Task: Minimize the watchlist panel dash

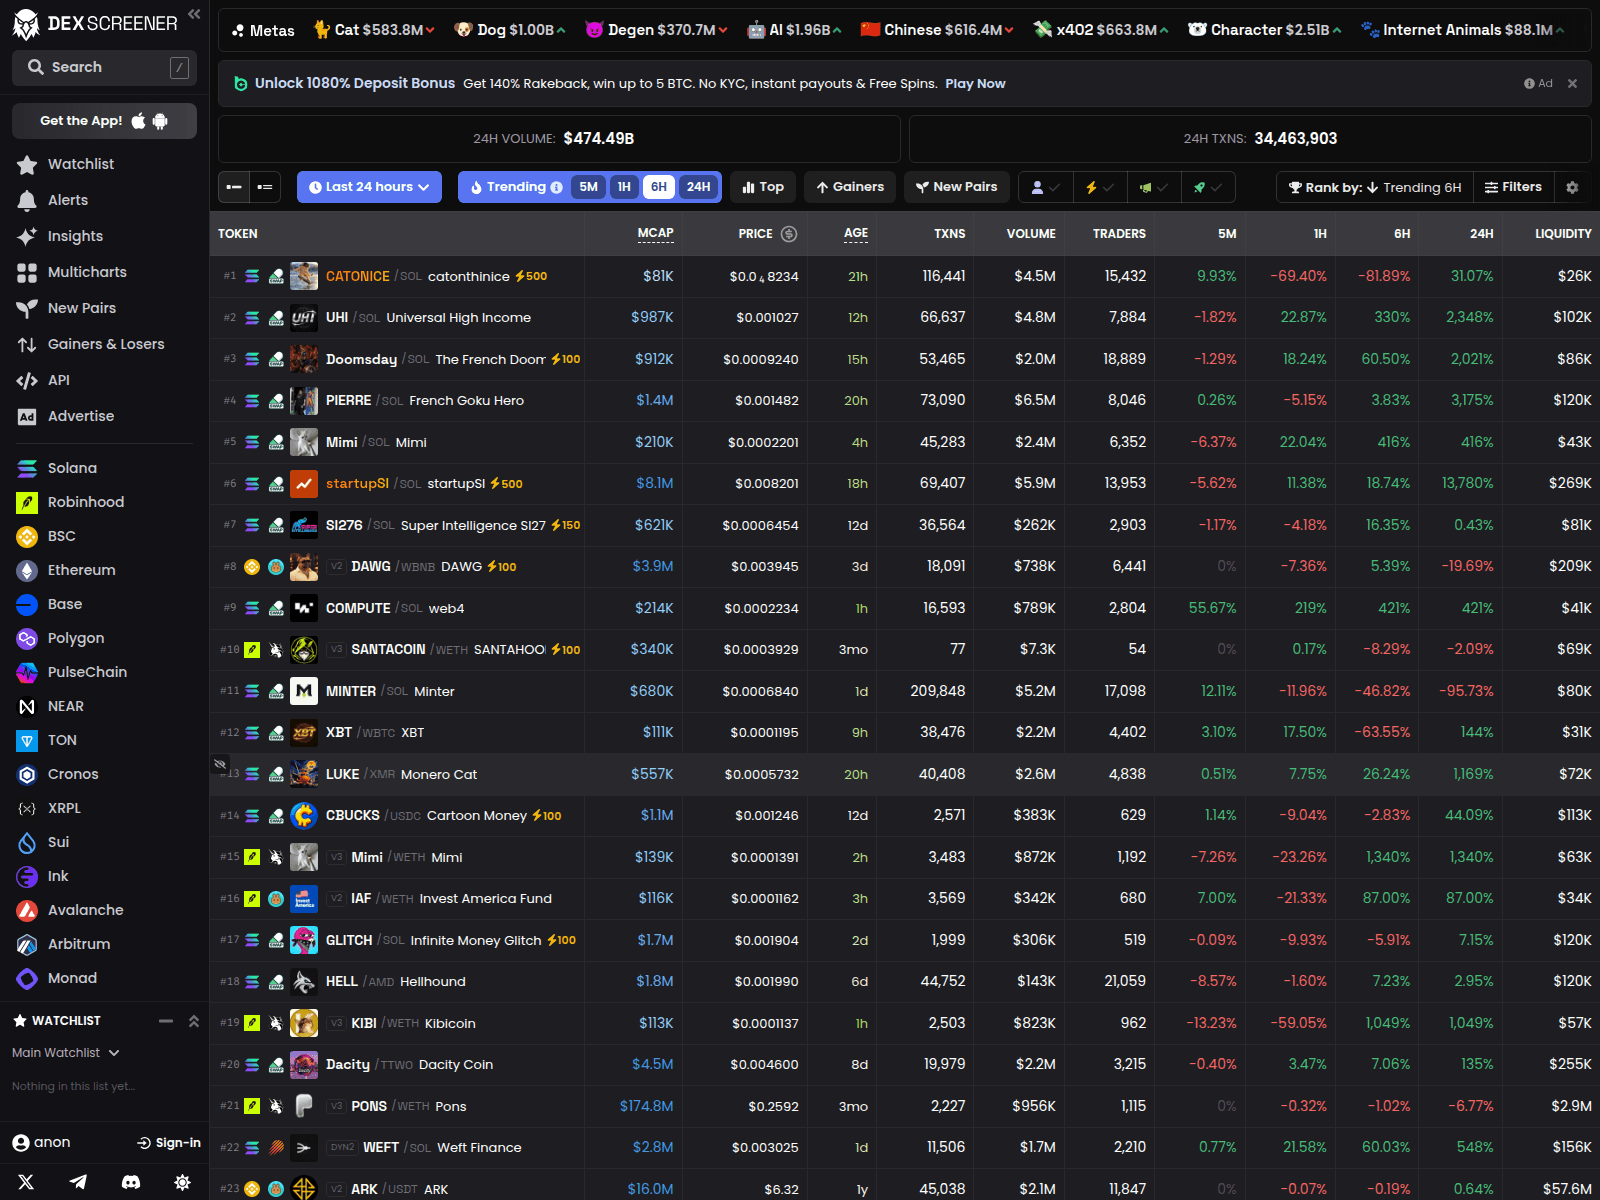Action: coord(166,1021)
